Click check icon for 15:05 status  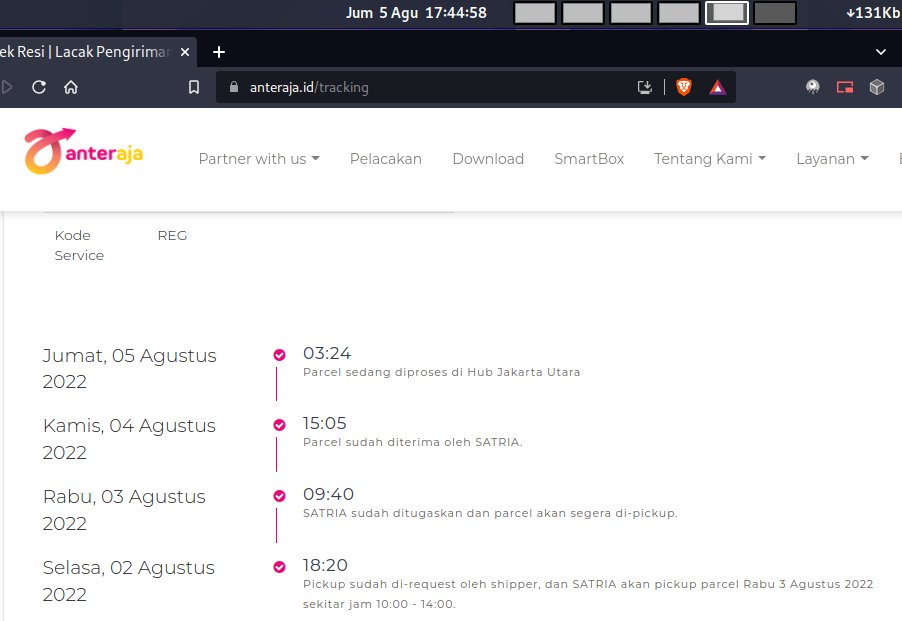tap(279, 425)
